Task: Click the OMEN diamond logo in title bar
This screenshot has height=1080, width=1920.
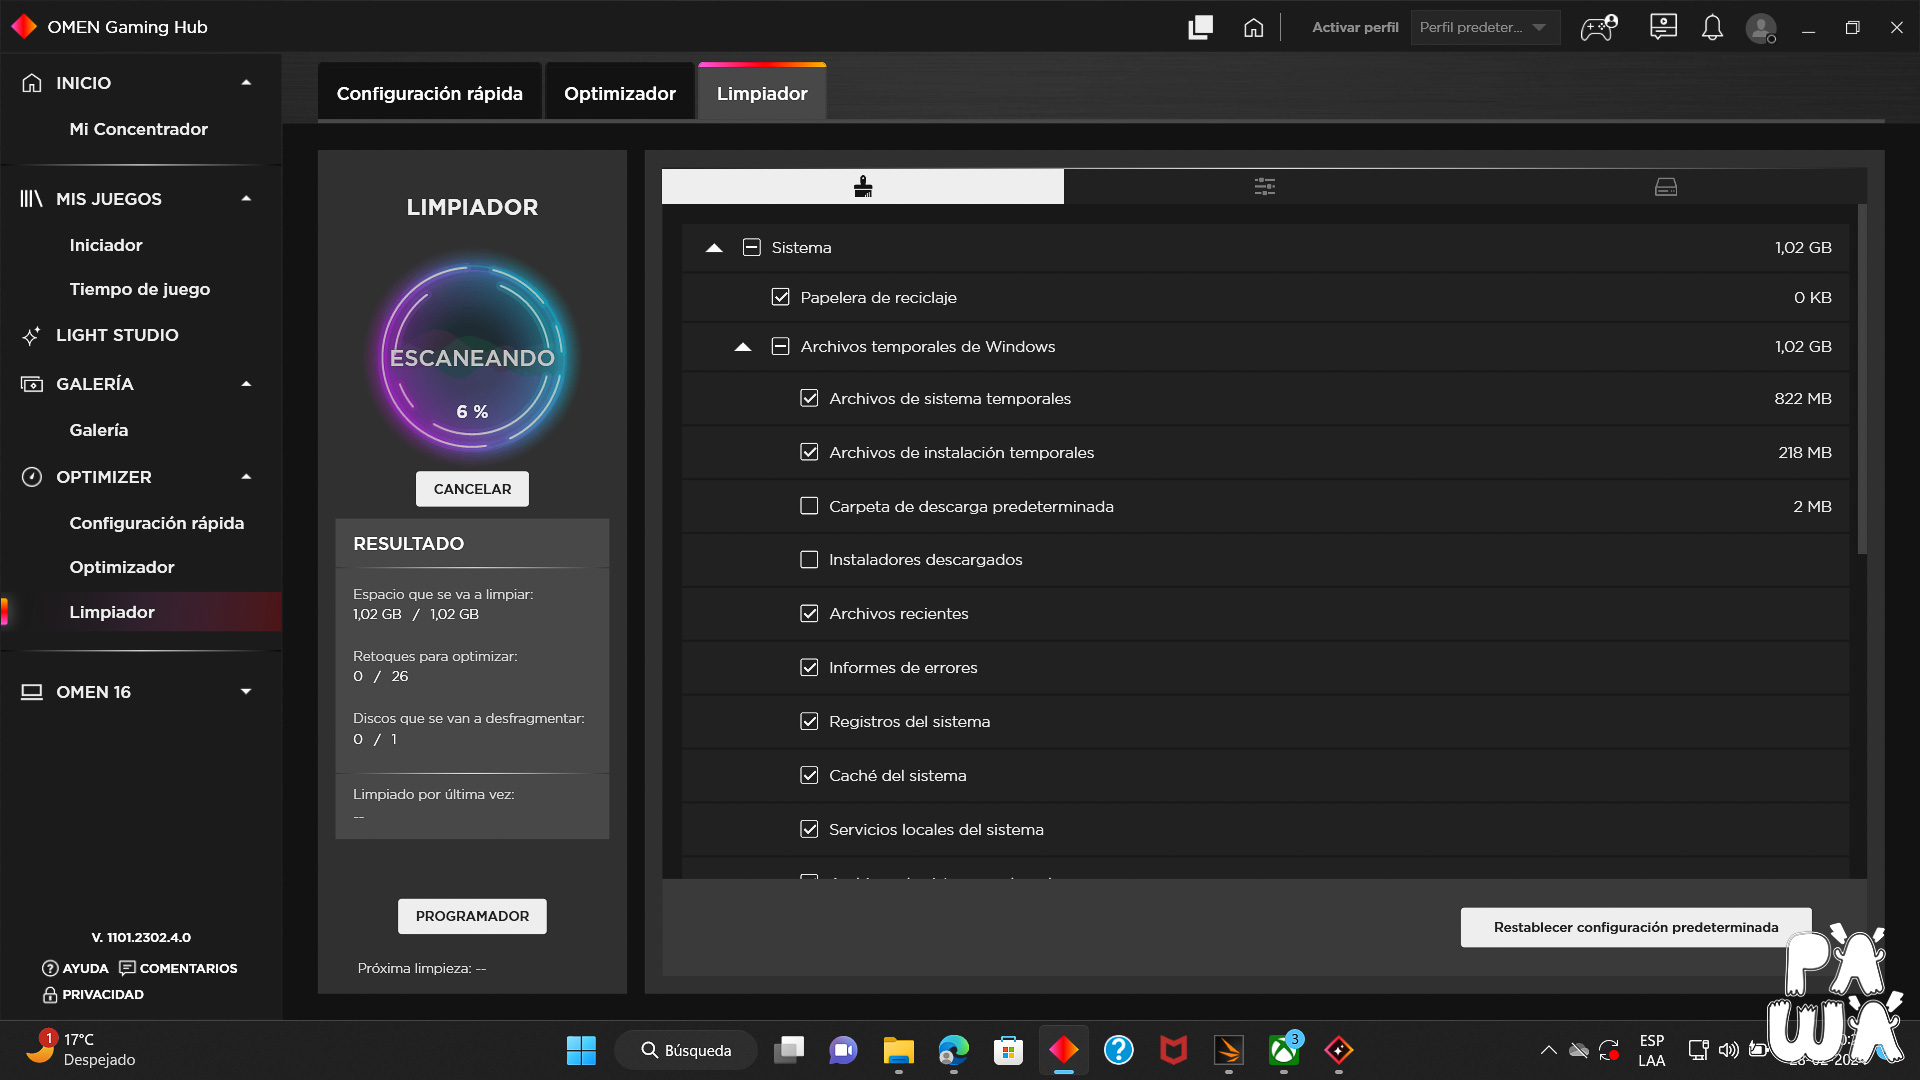Action: (24, 27)
